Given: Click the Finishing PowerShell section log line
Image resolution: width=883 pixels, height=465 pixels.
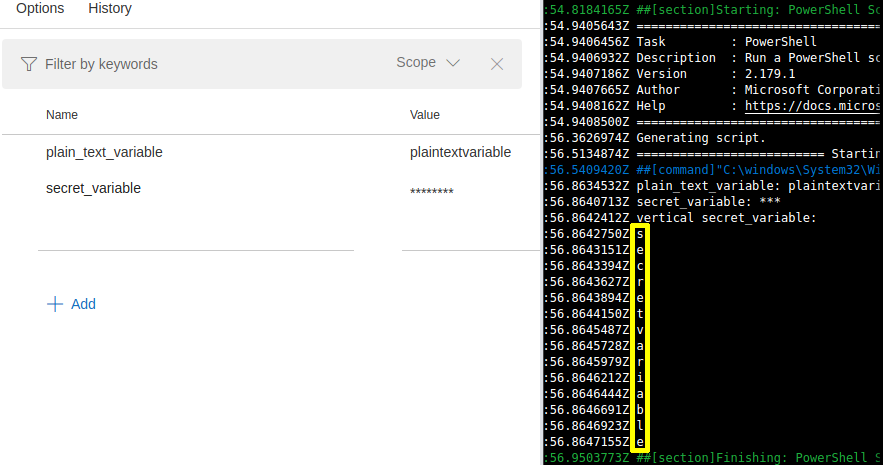Looking at the screenshot, I should (770, 458).
